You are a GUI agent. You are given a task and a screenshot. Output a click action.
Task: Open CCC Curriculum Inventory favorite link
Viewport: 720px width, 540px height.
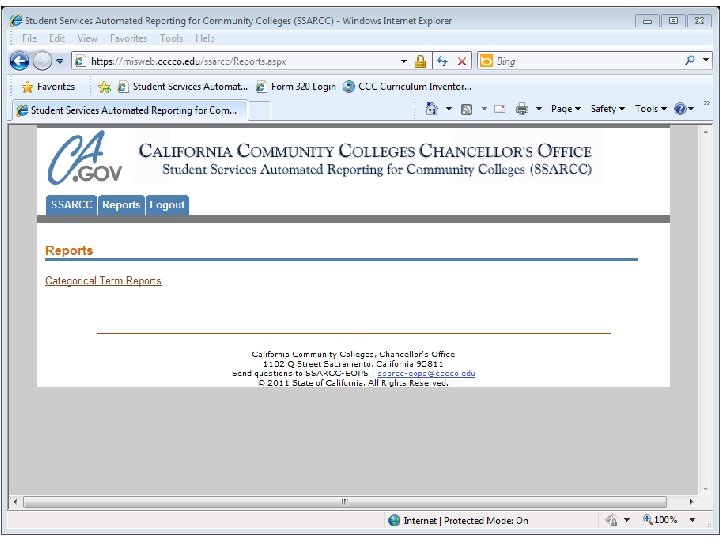(x=407, y=87)
